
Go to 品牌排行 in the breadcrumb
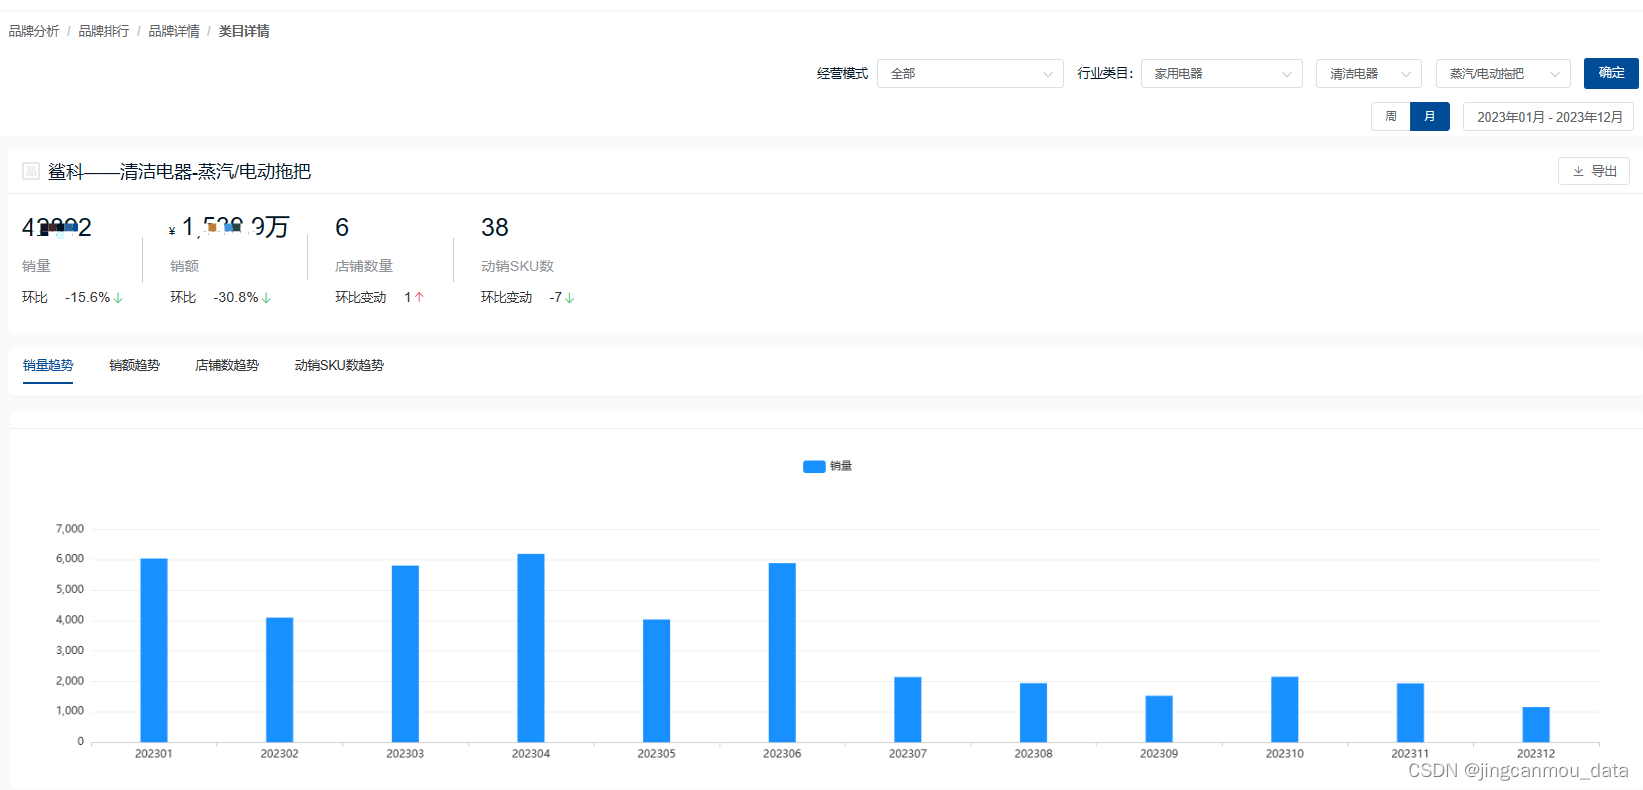(104, 31)
